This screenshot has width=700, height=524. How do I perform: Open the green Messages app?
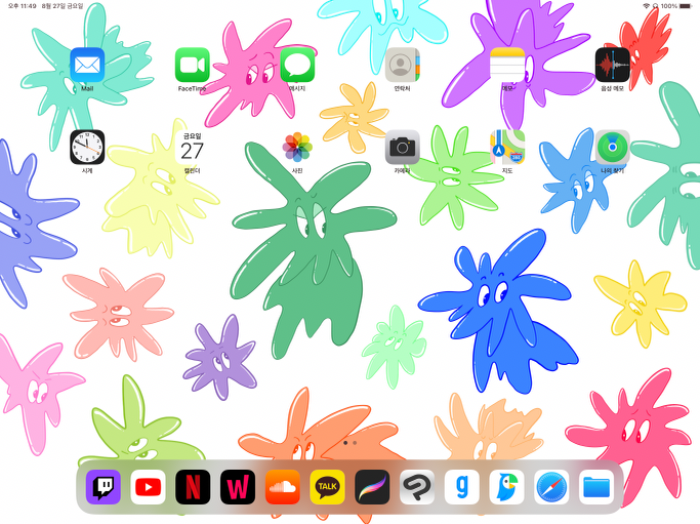[x=297, y=65]
